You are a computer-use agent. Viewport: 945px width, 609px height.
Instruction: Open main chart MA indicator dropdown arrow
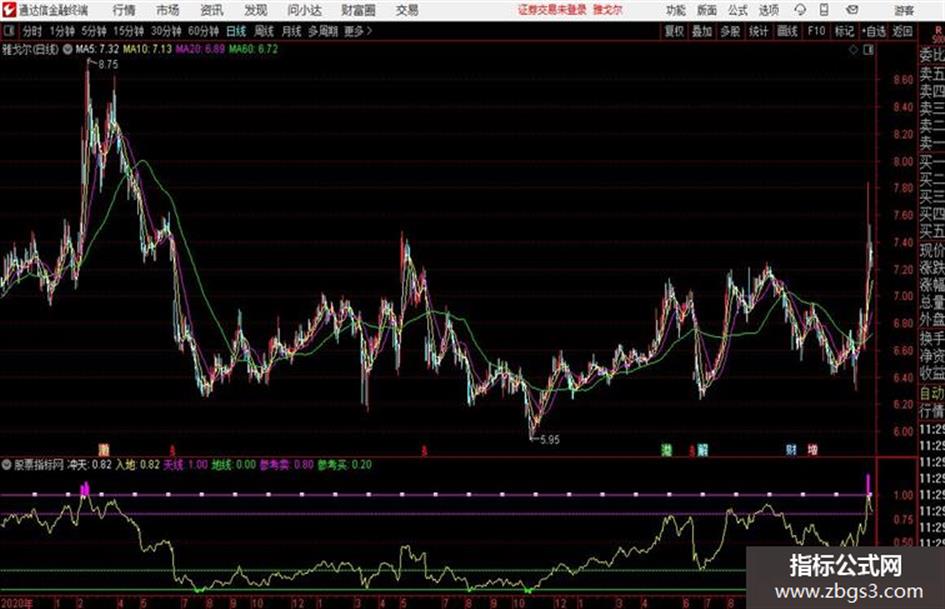[68, 49]
